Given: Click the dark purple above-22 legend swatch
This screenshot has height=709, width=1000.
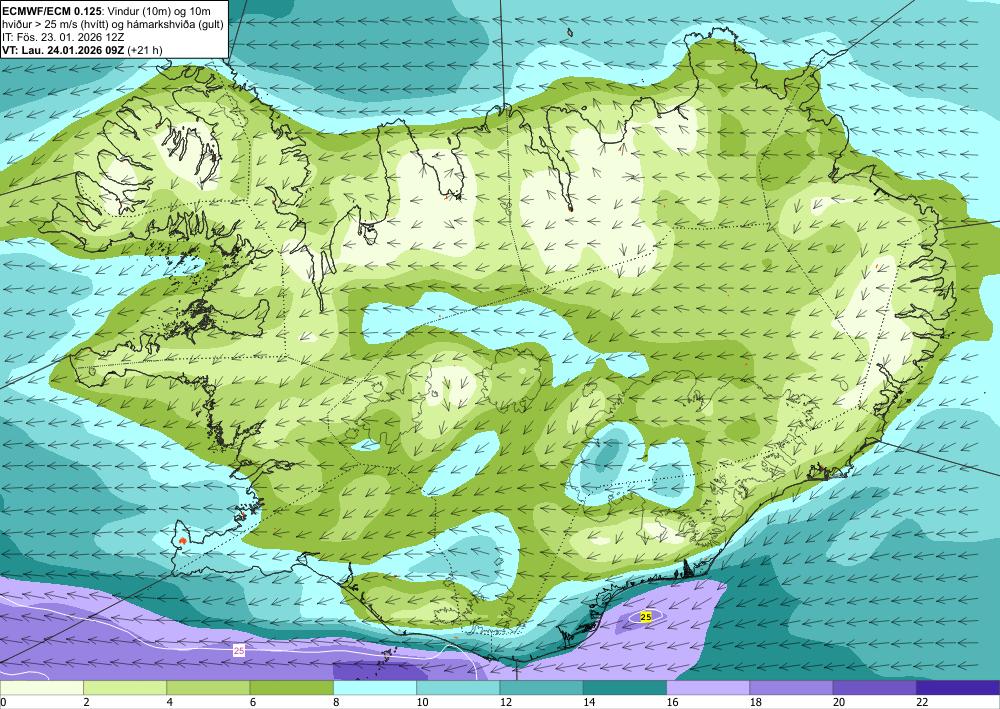Looking at the screenshot, I should (958, 688).
